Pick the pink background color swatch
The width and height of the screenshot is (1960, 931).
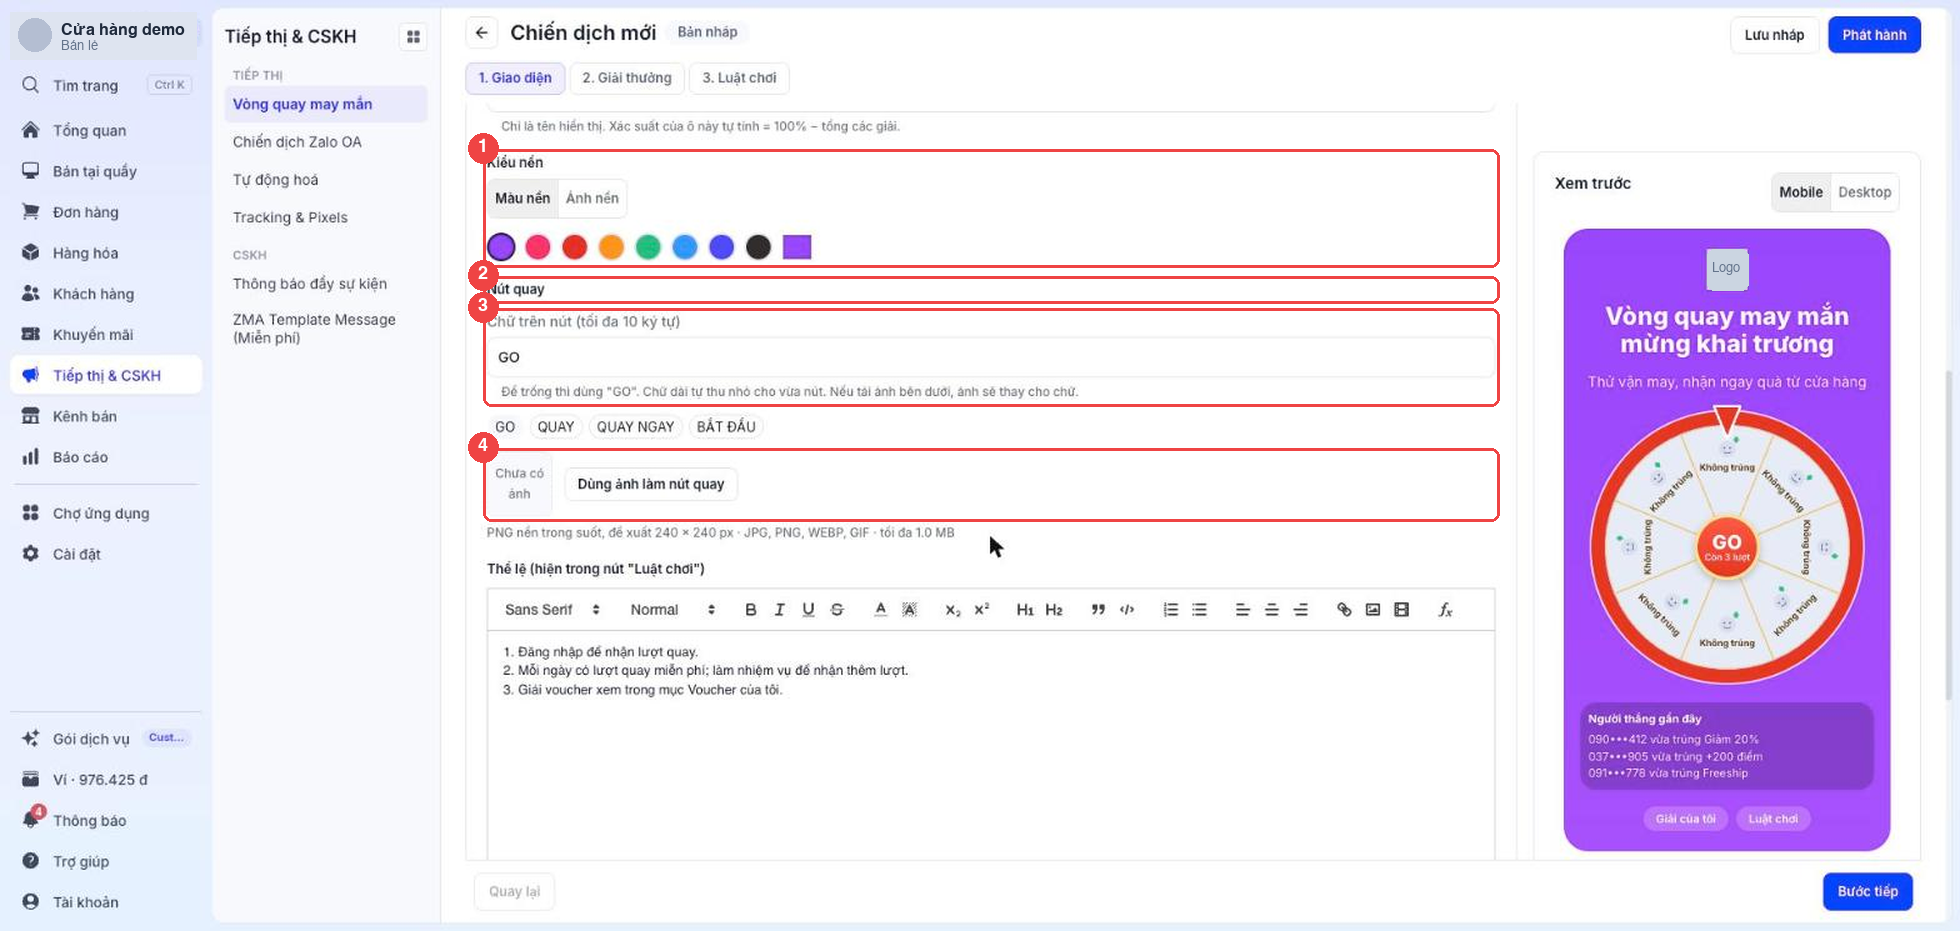coord(538,247)
